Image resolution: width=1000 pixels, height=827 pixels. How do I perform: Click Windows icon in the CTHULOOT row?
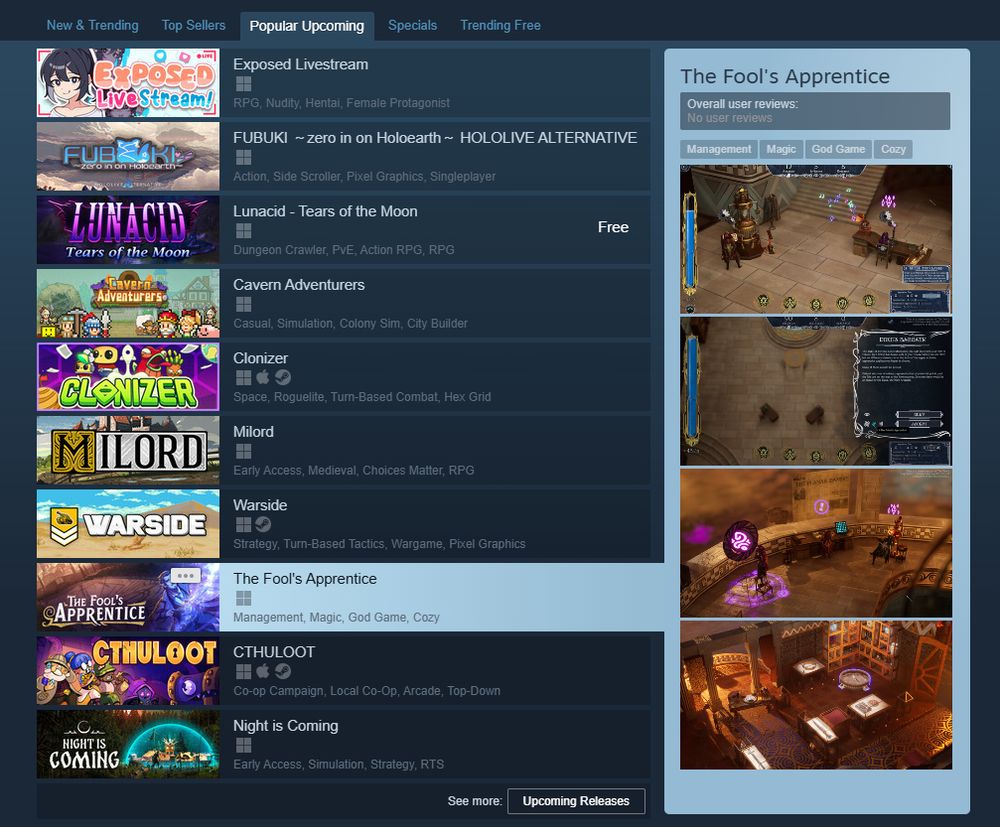pyautogui.click(x=243, y=671)
